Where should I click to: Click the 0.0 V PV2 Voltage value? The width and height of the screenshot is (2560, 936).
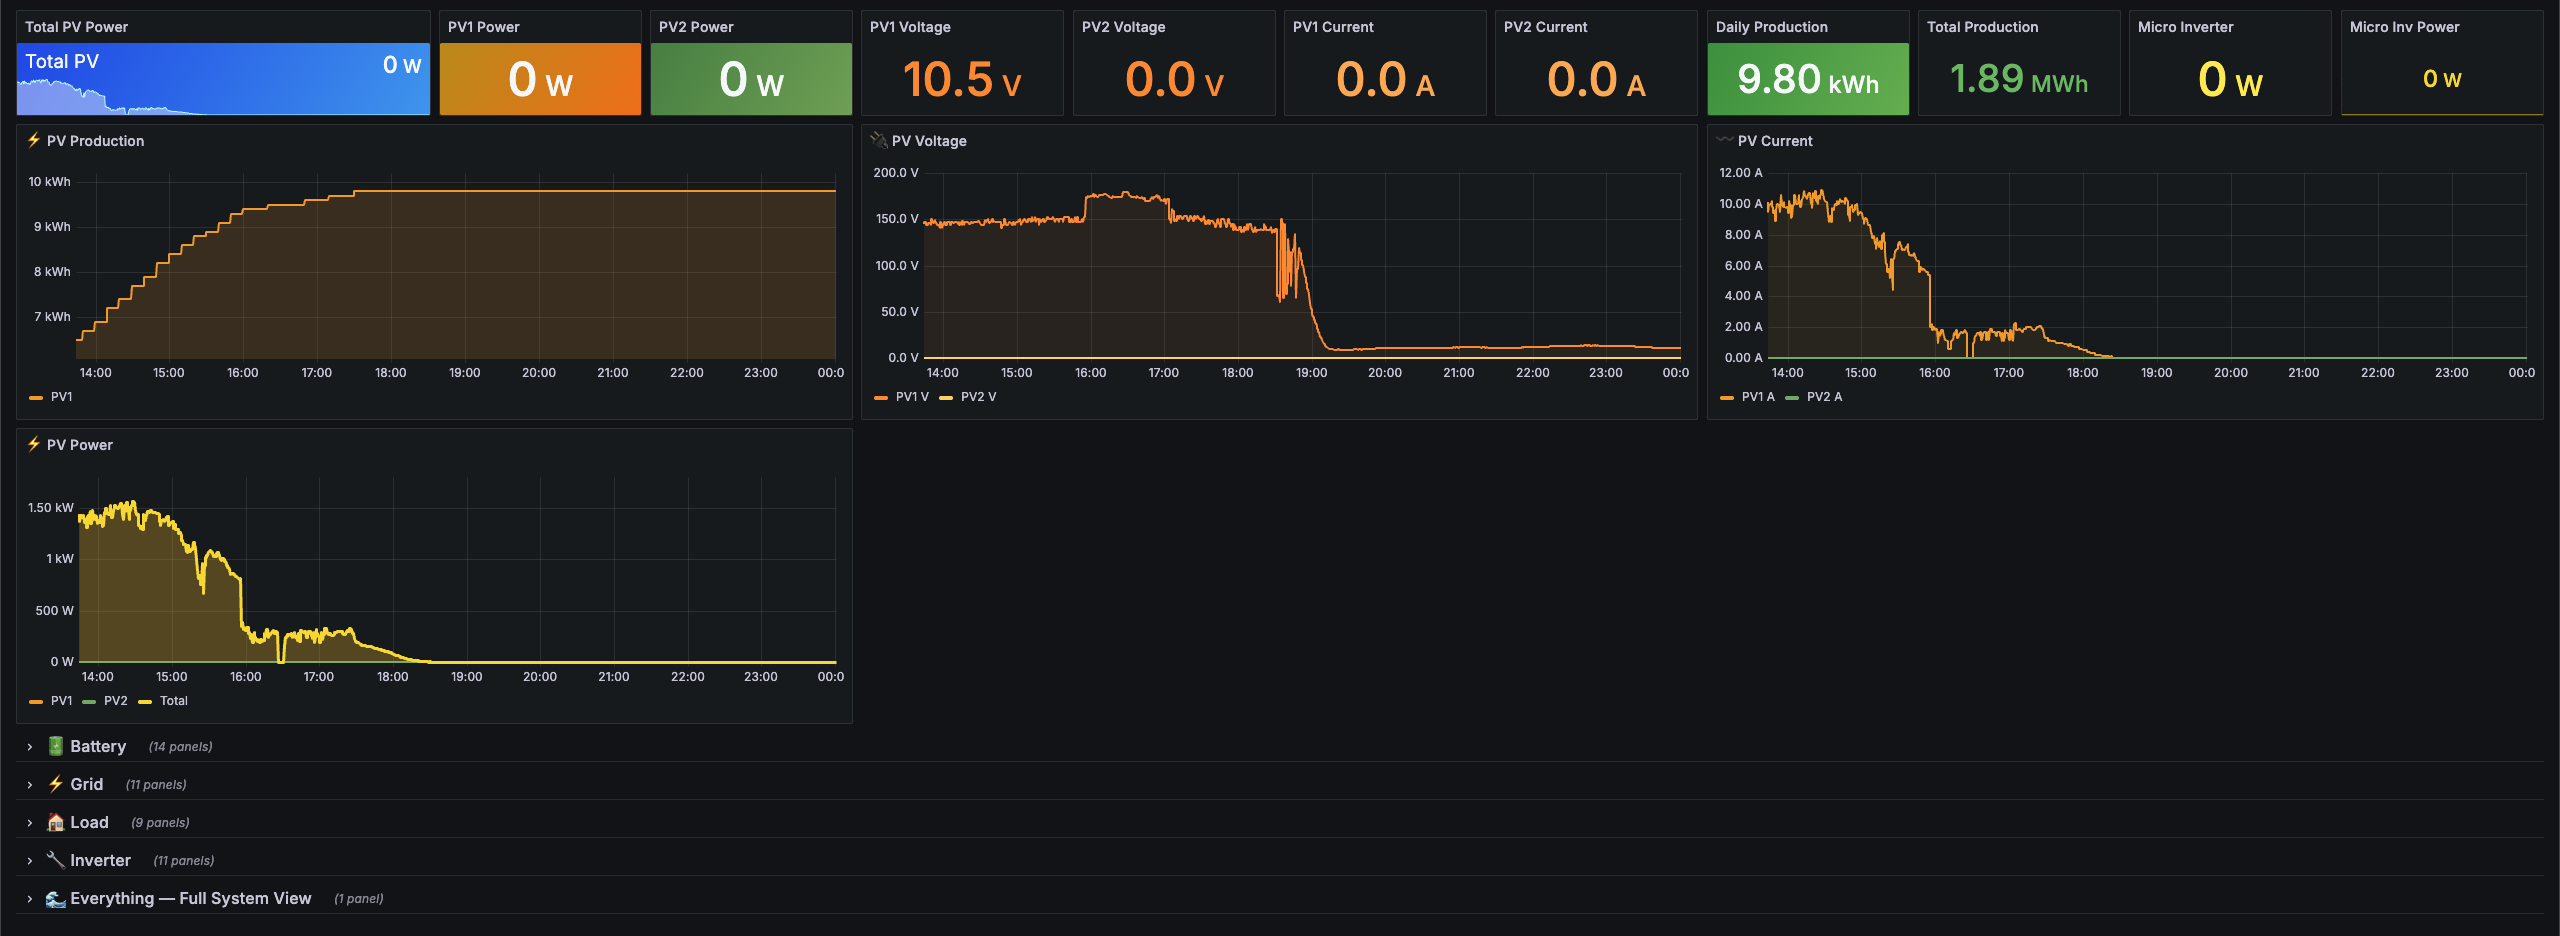pos(1174,79)
